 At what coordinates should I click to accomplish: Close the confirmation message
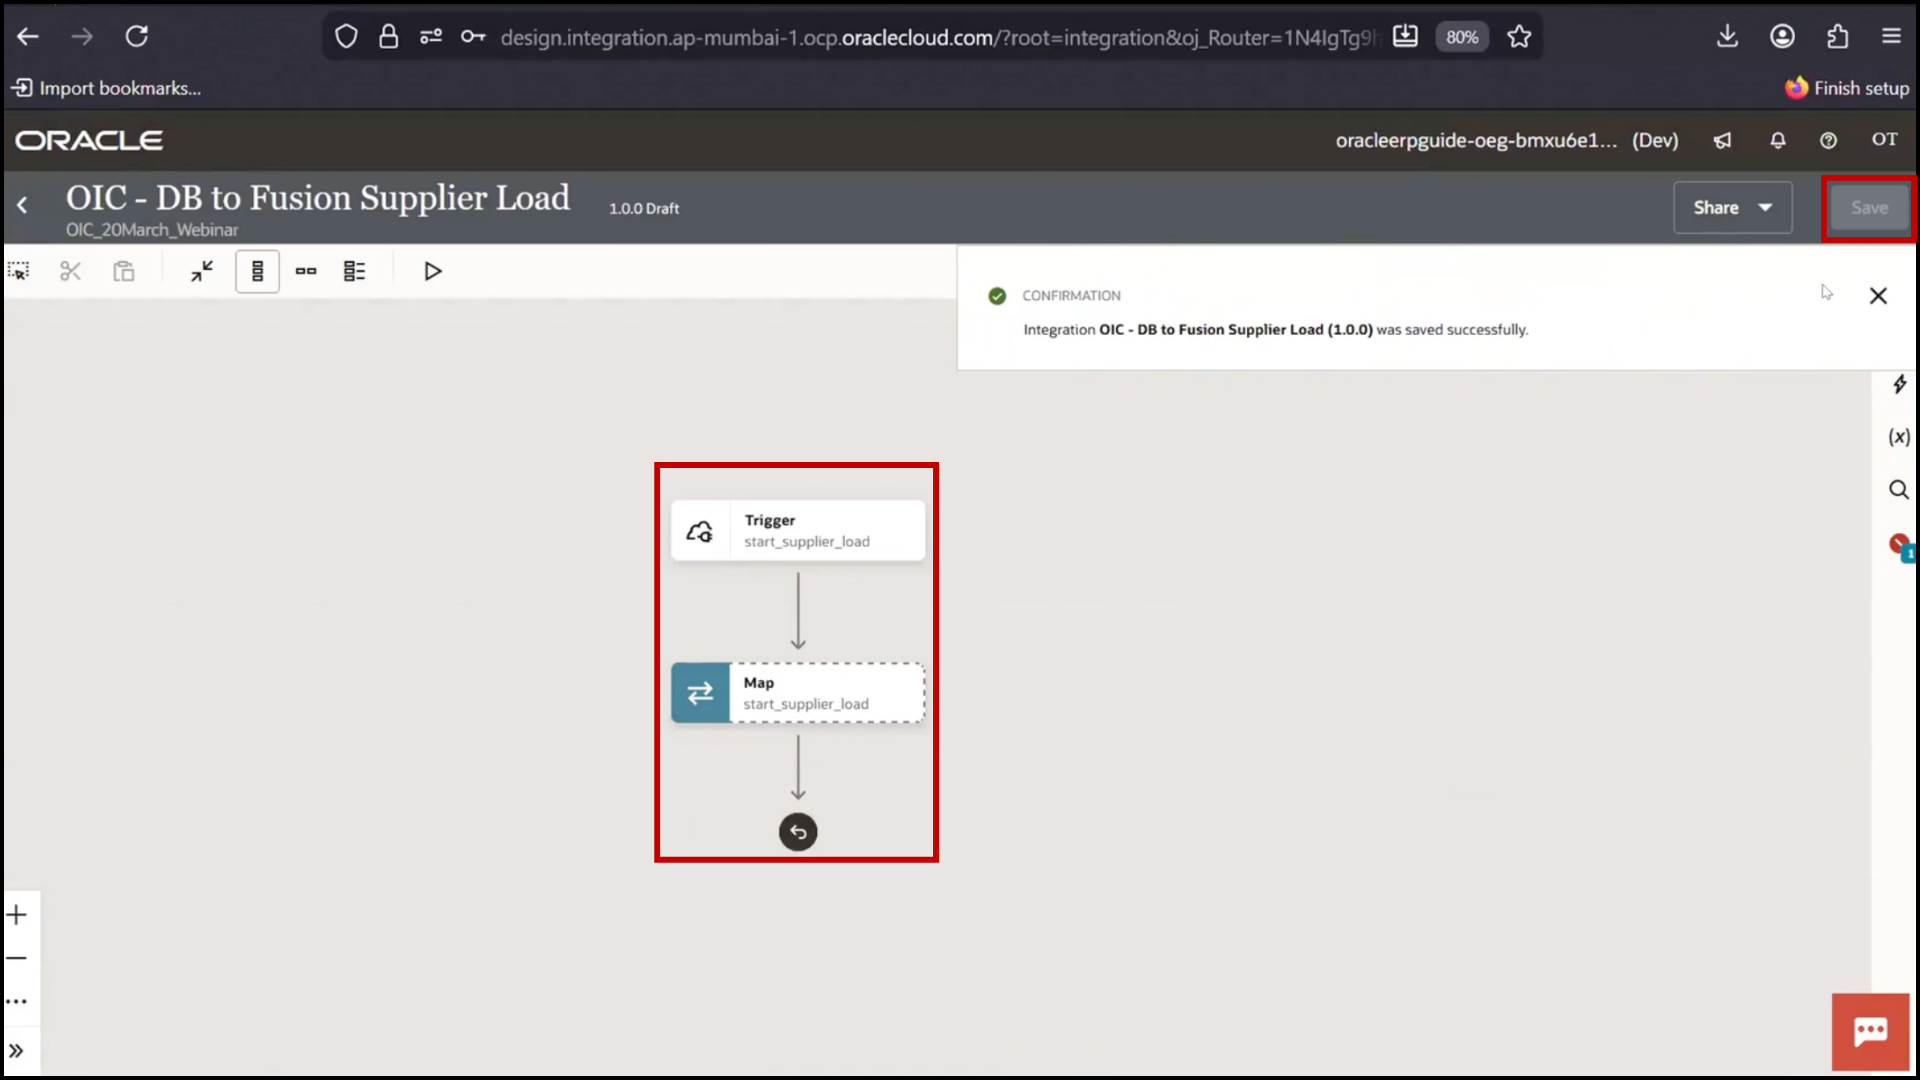pyautogui.click(x=1878, y=296)
